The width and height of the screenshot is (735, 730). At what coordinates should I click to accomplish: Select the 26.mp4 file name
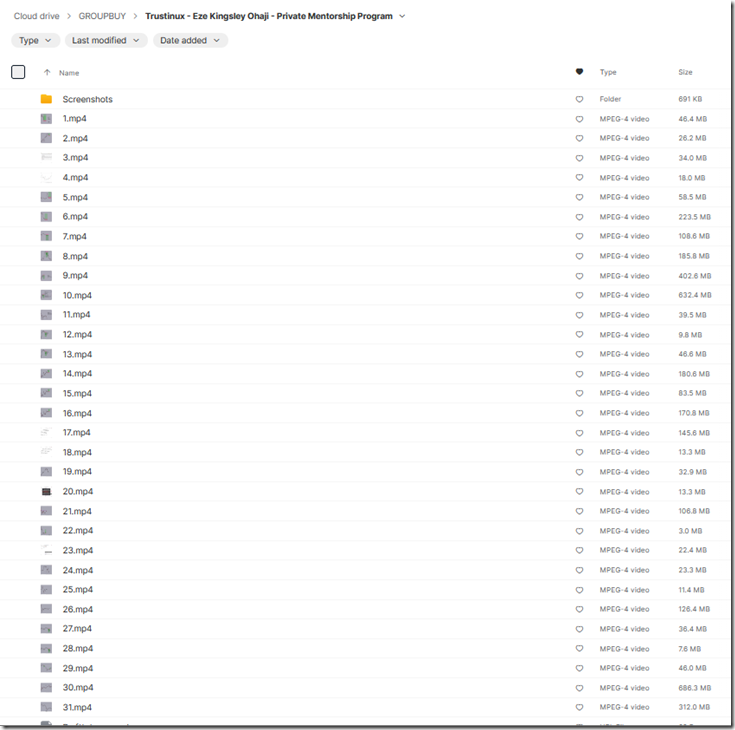78,609
